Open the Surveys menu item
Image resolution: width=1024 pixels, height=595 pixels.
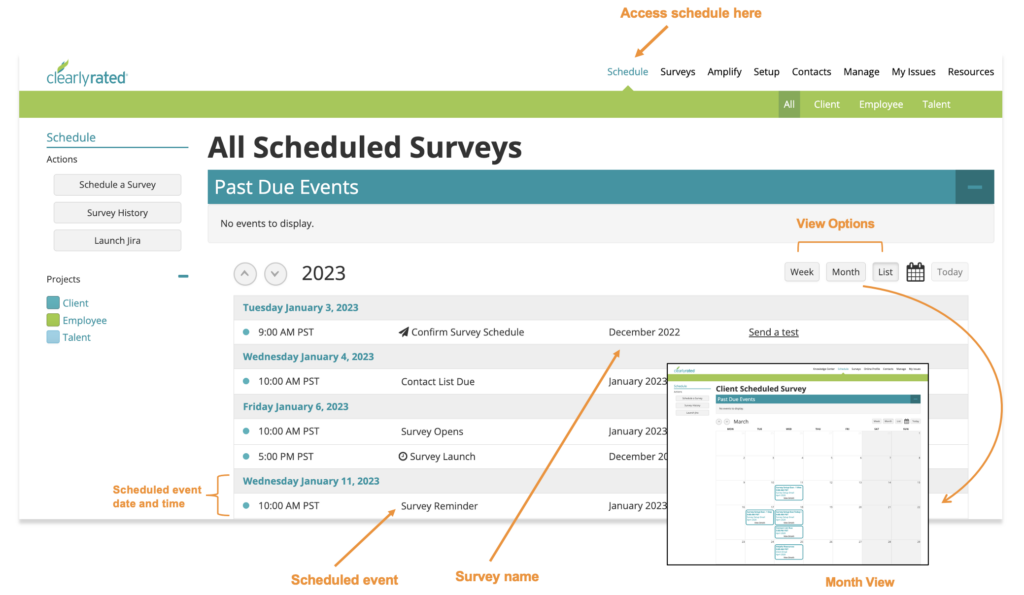[677, 71]
